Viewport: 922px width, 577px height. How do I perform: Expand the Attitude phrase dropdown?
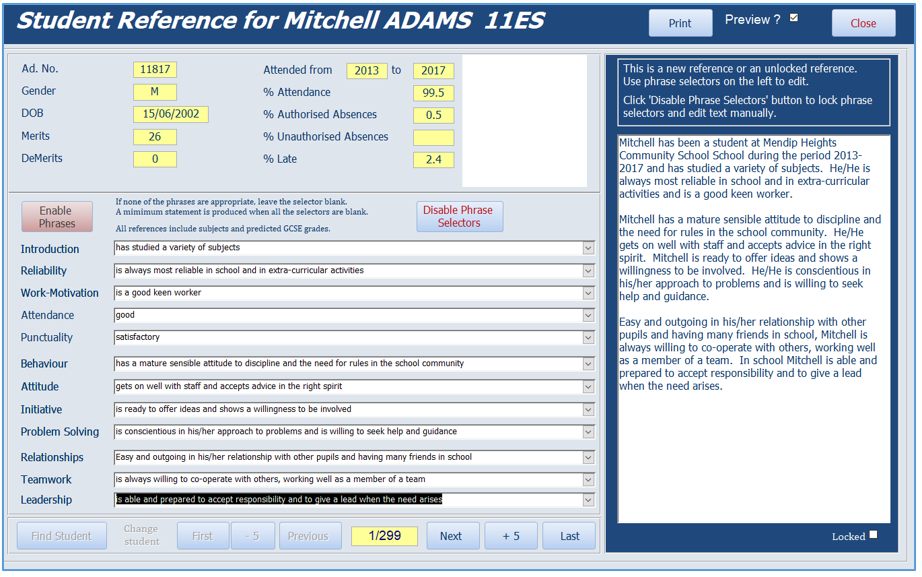[x=588, y=387]
